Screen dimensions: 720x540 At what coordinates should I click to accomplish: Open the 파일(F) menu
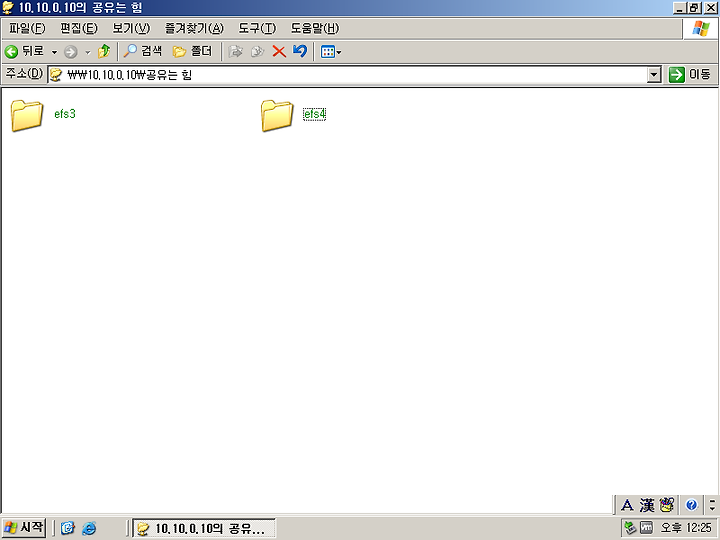coord(27,28)
